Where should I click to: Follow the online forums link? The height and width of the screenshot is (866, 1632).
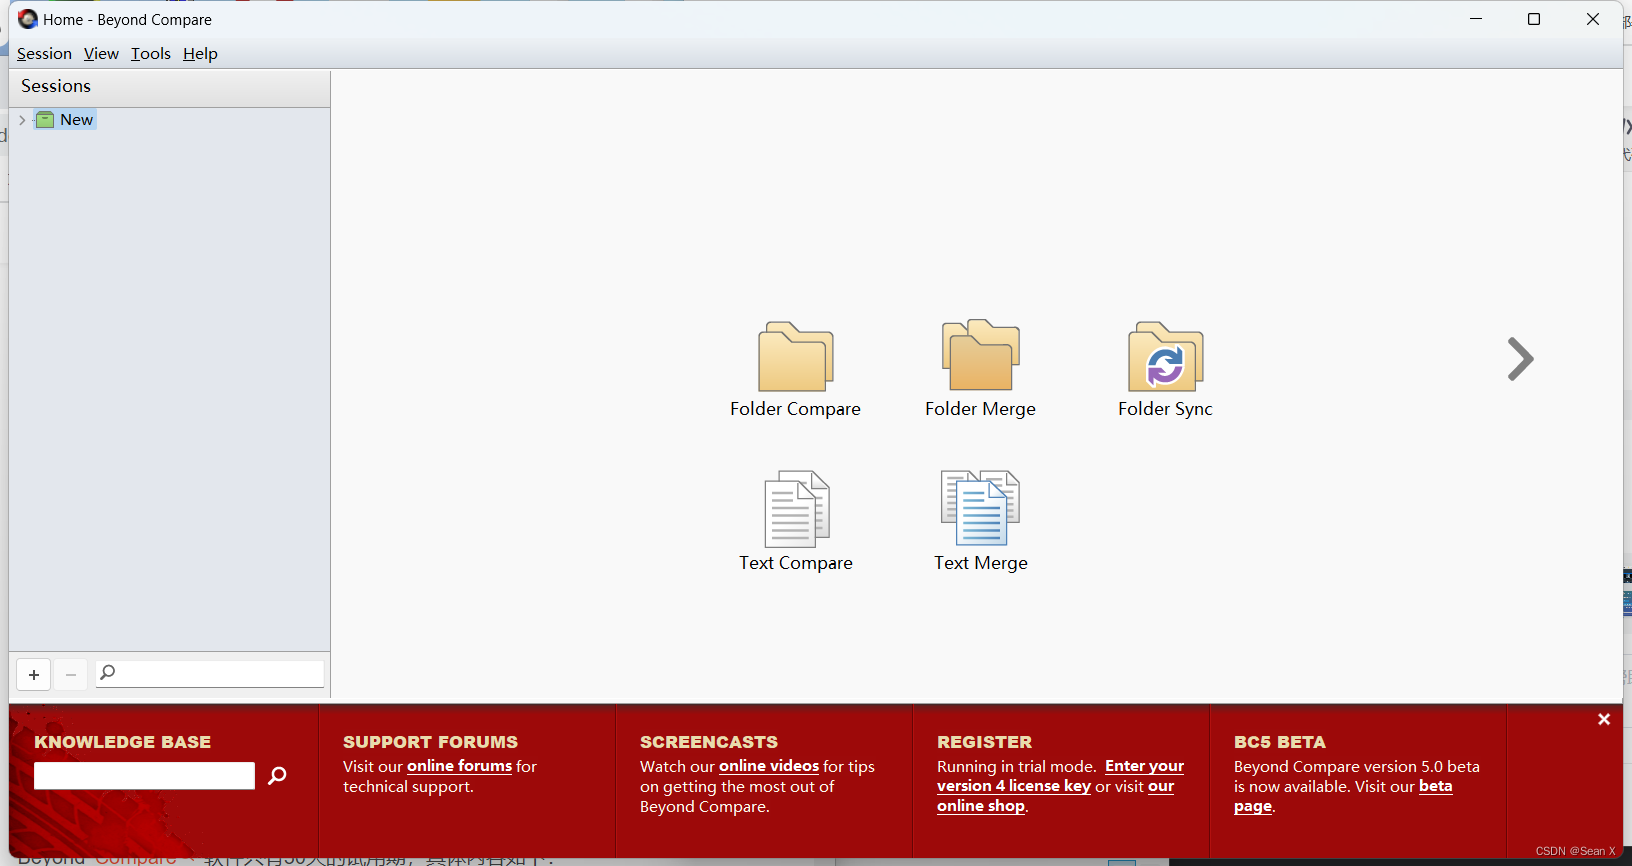click(x=460, y=766)
